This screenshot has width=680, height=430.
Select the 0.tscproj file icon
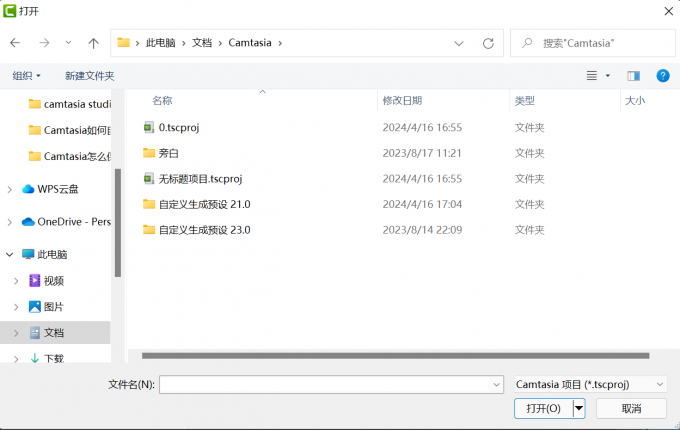(149, 128)
